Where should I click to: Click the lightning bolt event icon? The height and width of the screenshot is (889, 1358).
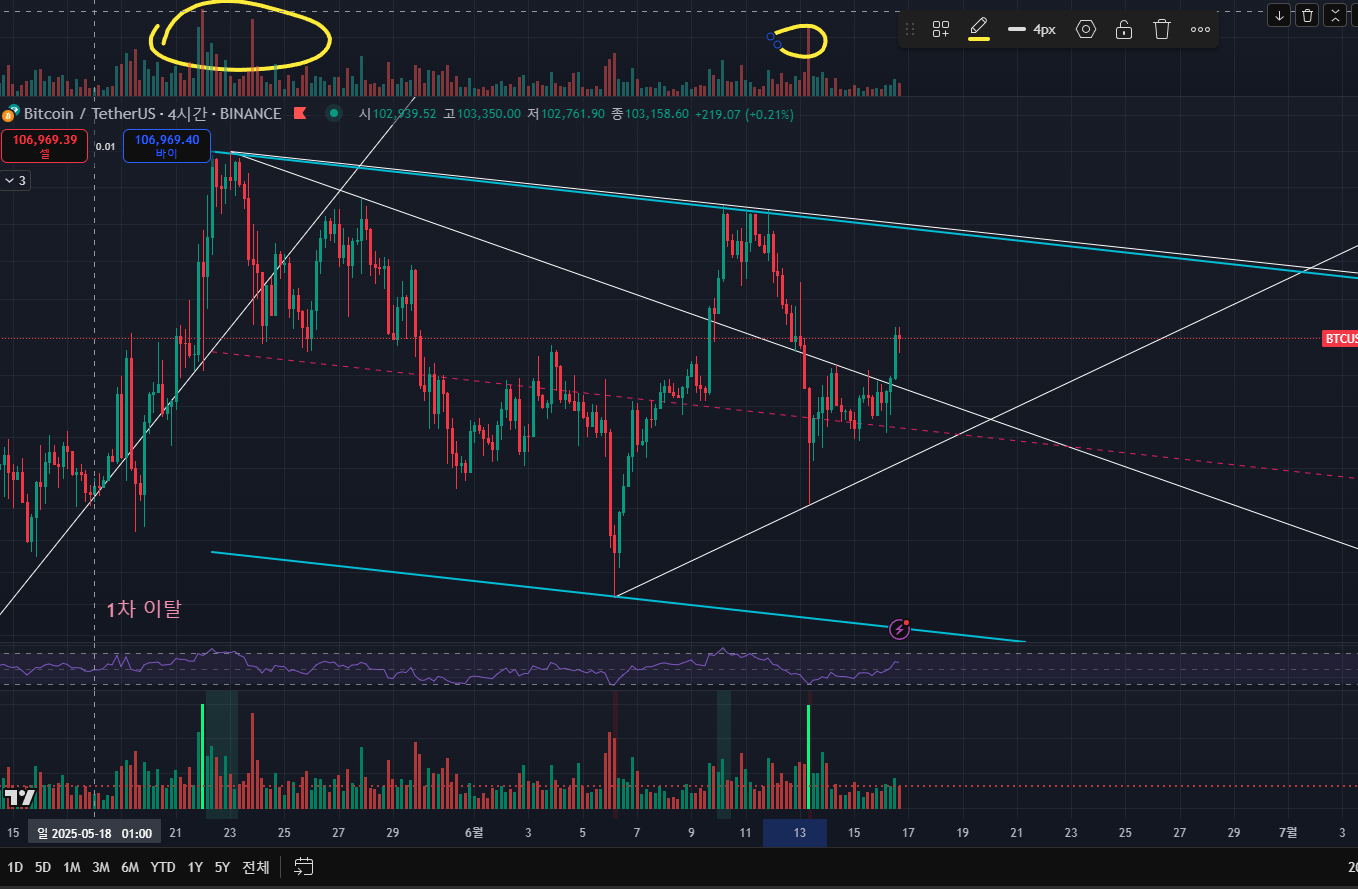click(x=899, y=628)
